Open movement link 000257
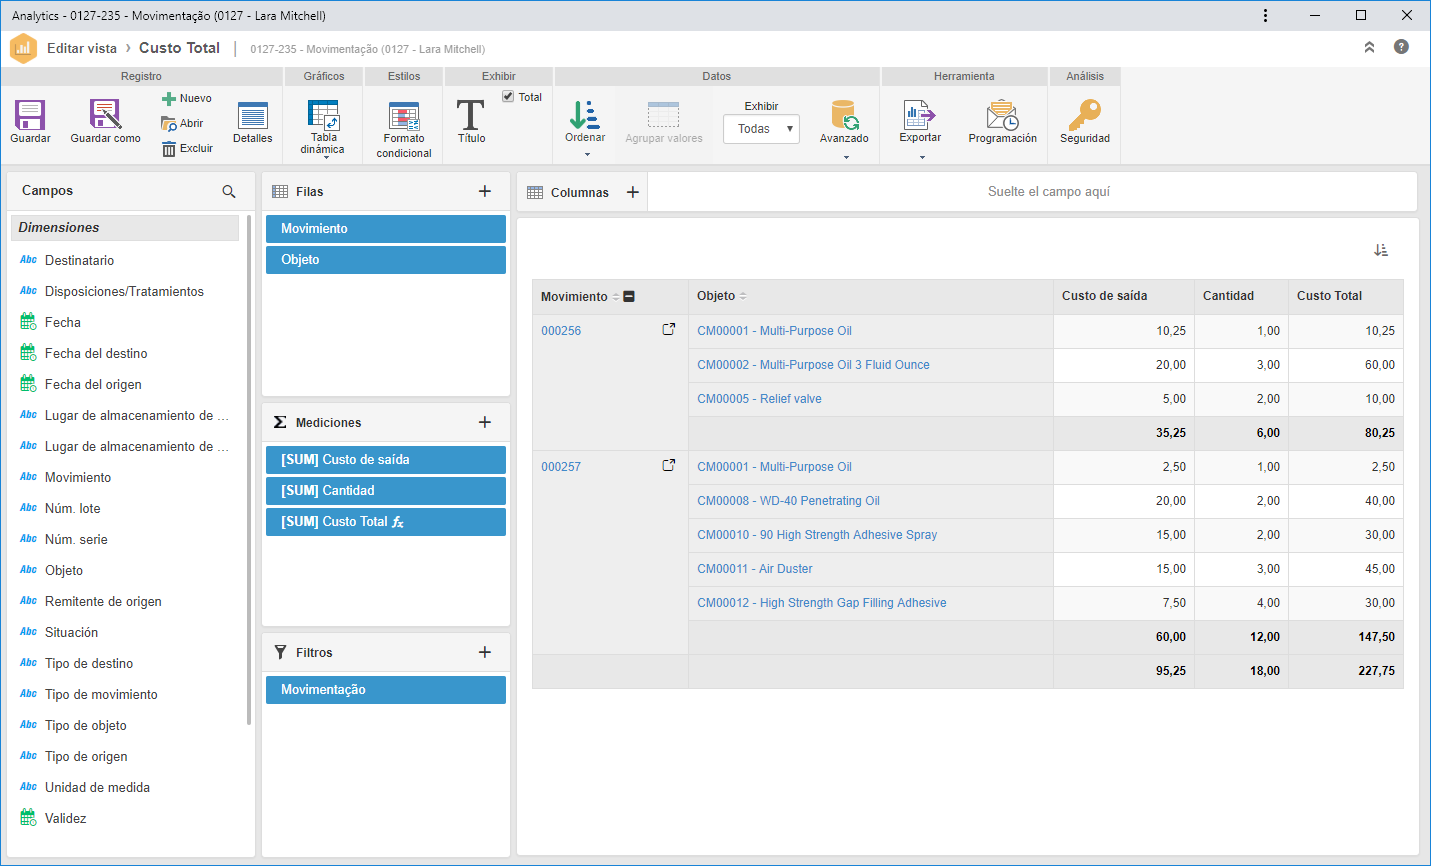 (x=561, y=467)
